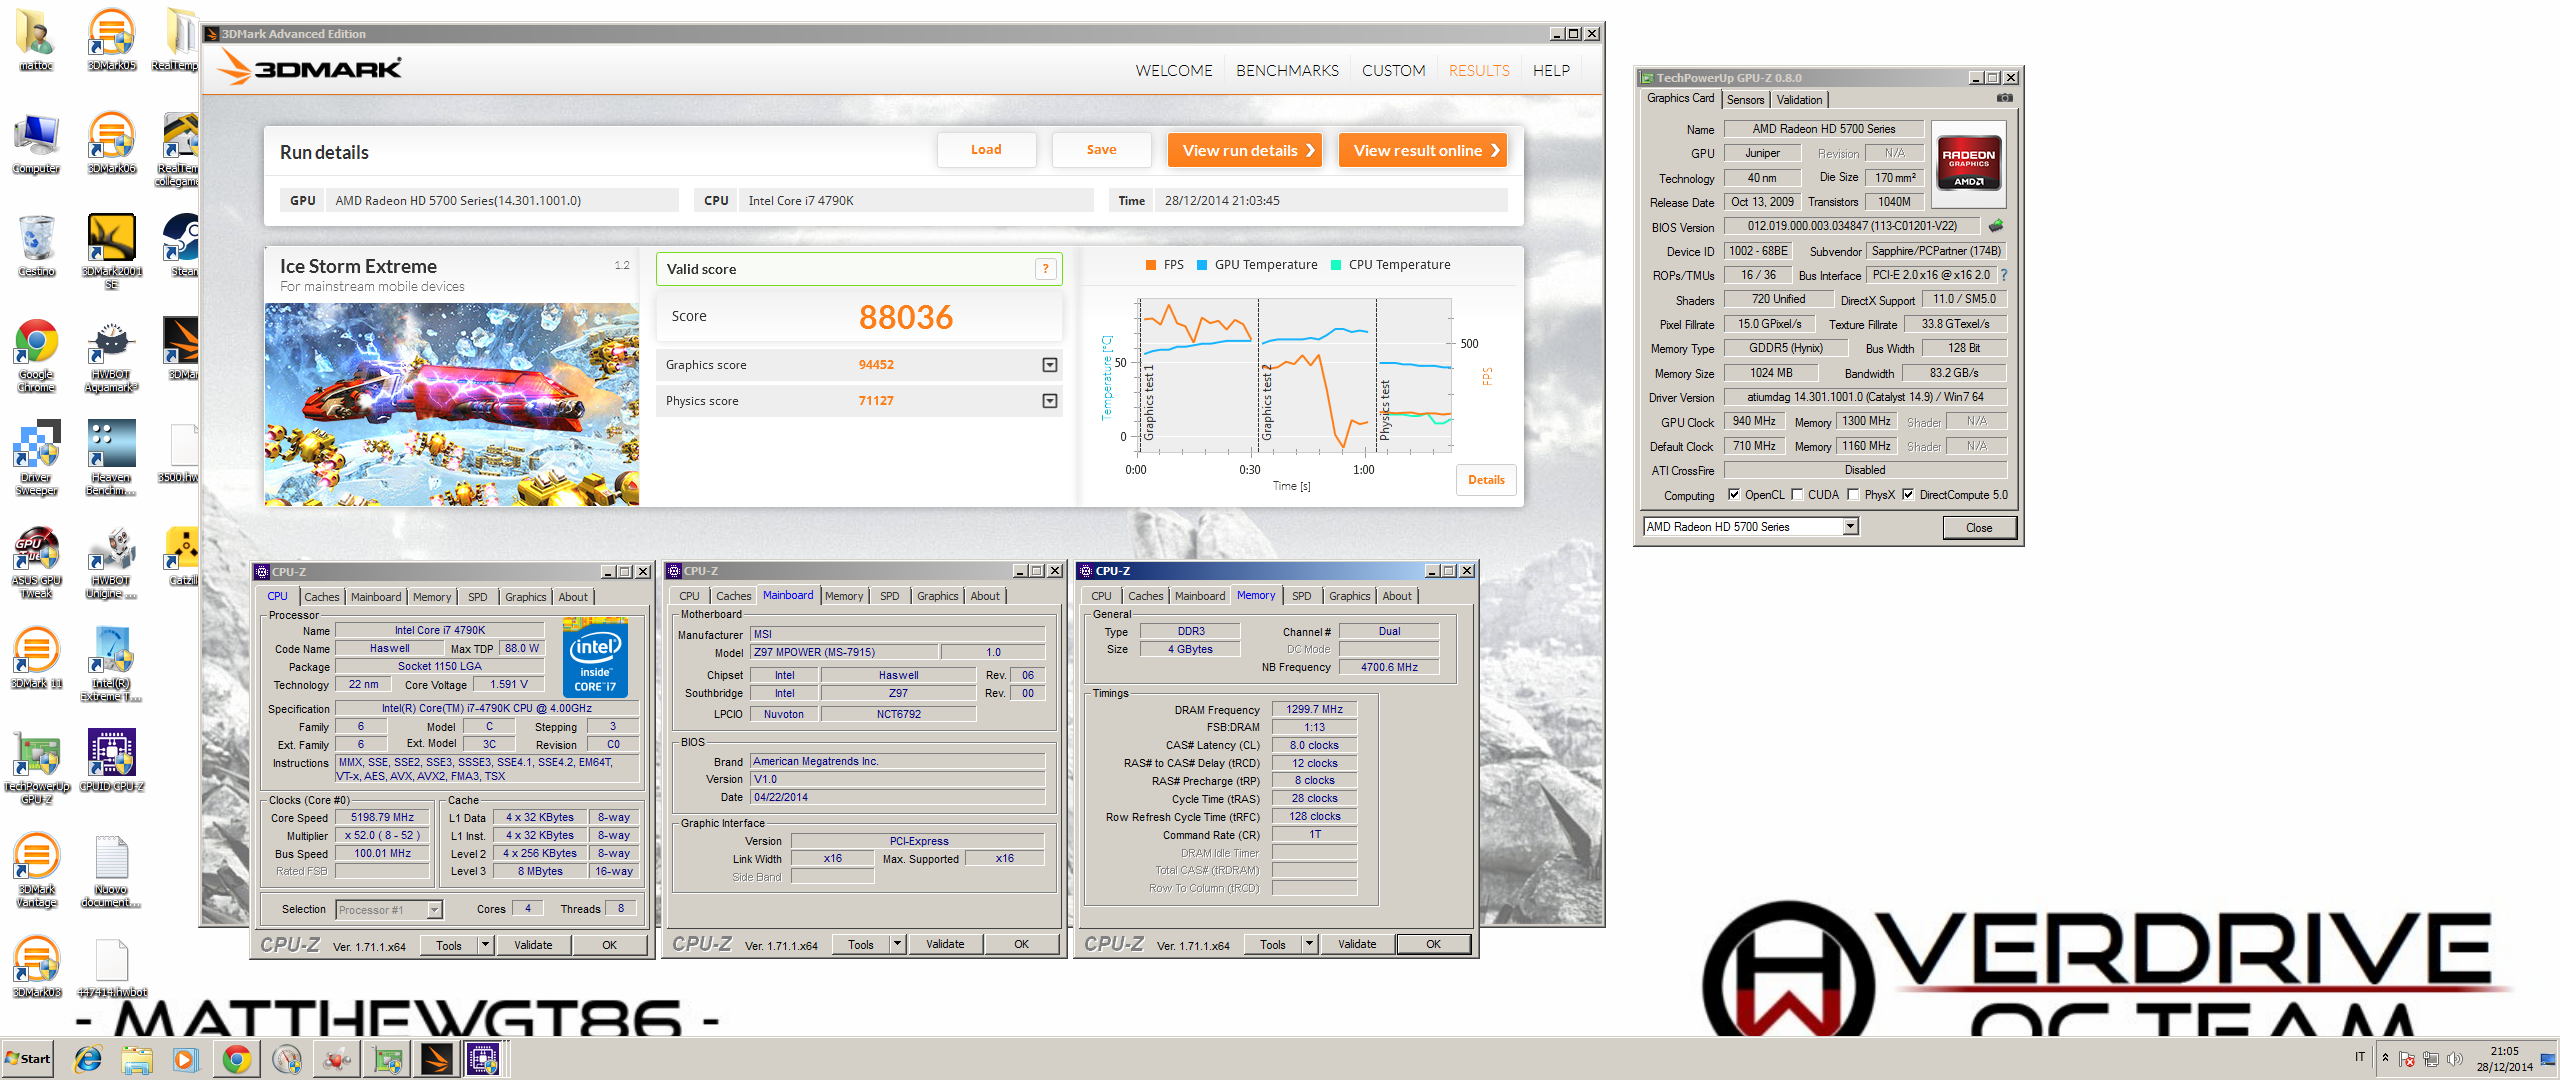This screenshot has height=1080, width=2560.
Task: Click the chart Details button
Action: (x=1486, y=480)
